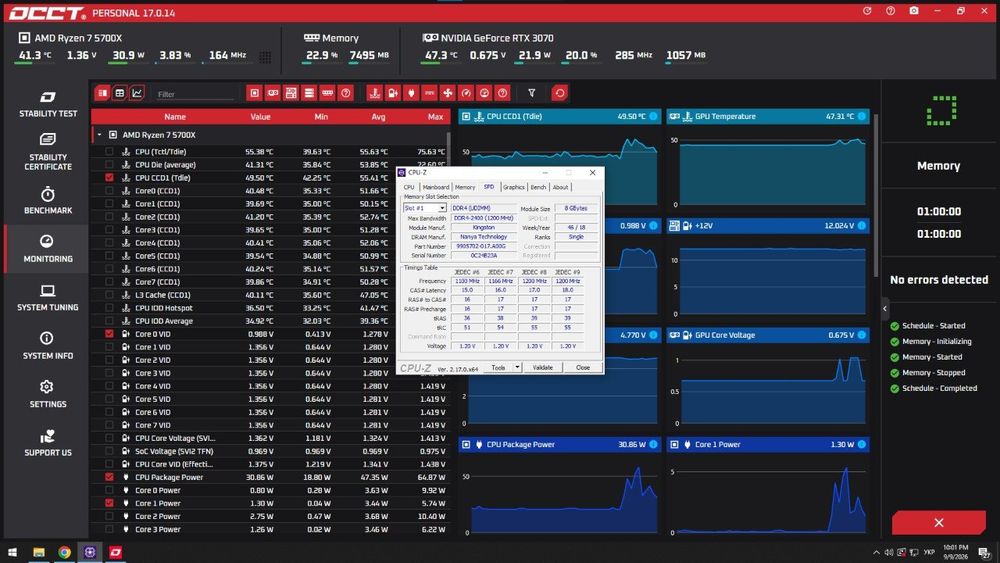Sort the sensor table by Min column
Image resolution: width=1000 pixels, height=563 pixels.
[x=321, y=117]
